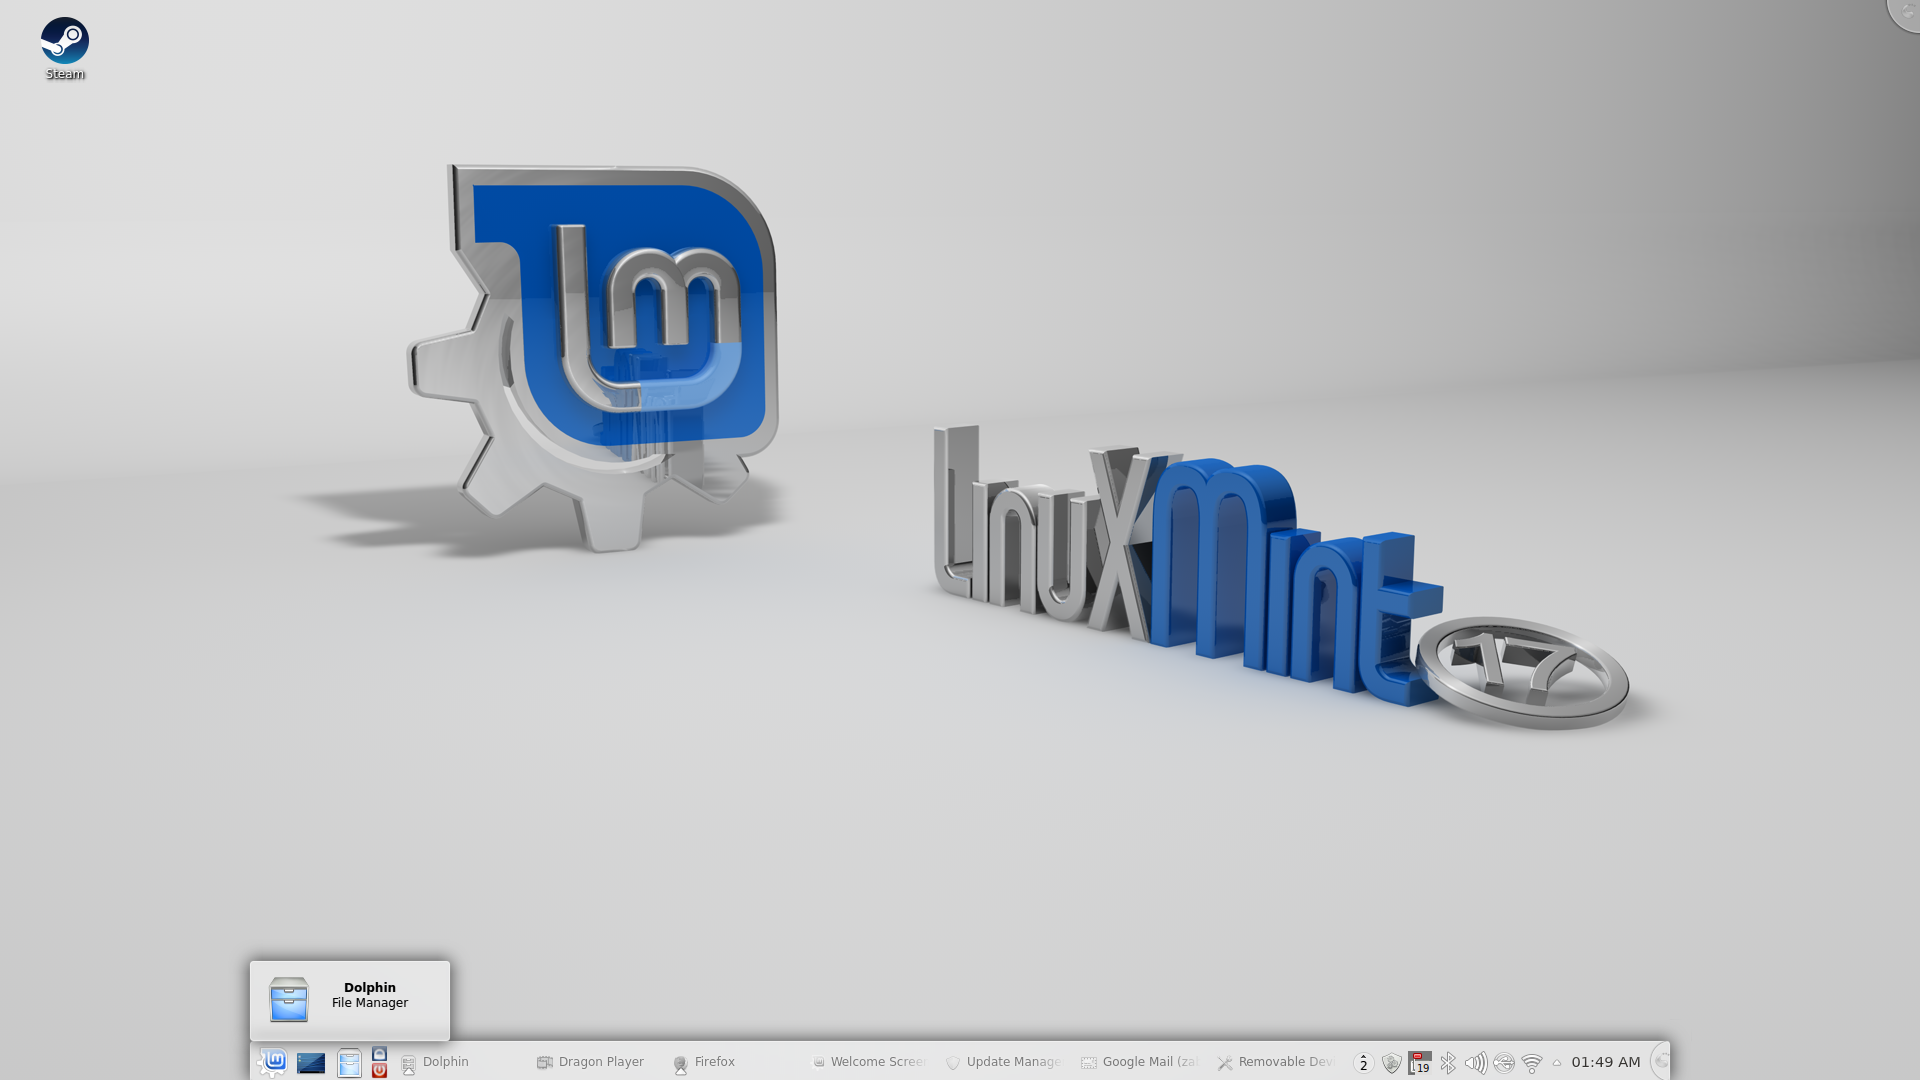Open the Linux Mint application launcher menu
Viewport: 1920px width, 1080px height.
click(272, 1062)
